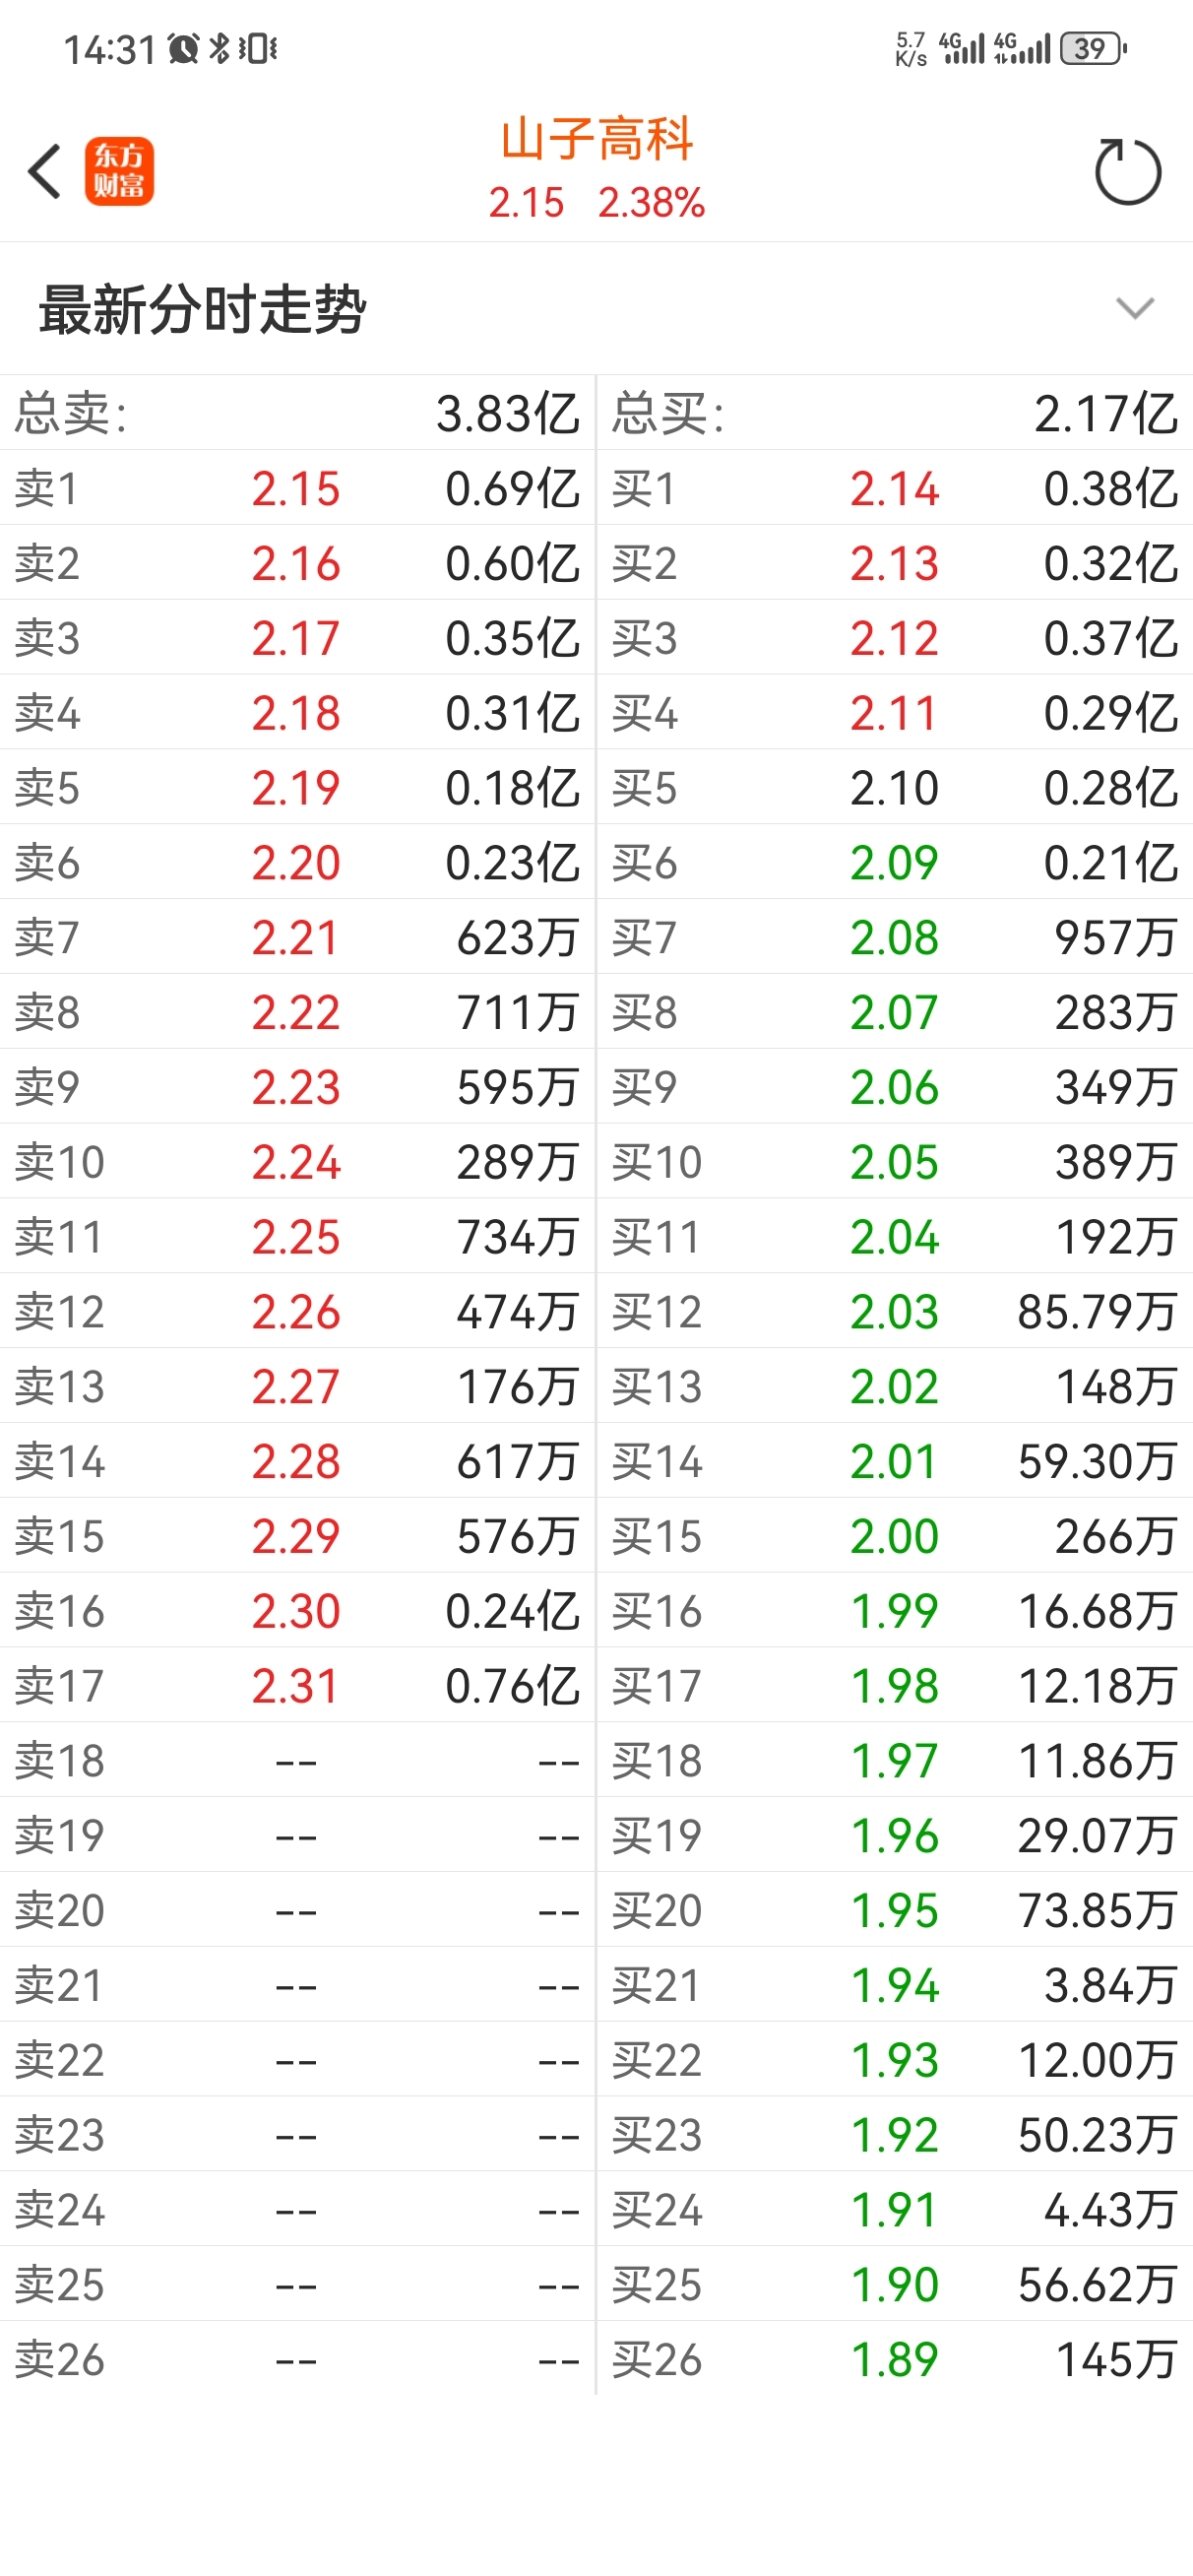
Task: Select the 买3 price 2.12
Action: (x=894, y=638)
